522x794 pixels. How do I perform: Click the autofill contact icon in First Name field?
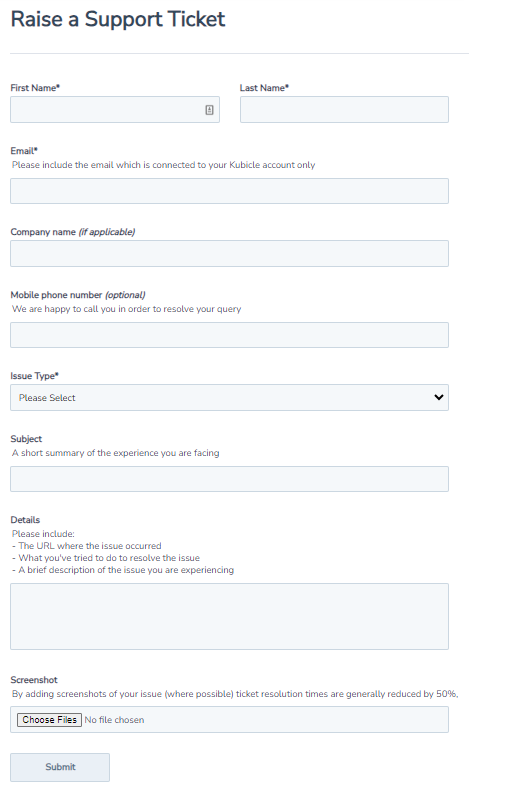(209, 110)
